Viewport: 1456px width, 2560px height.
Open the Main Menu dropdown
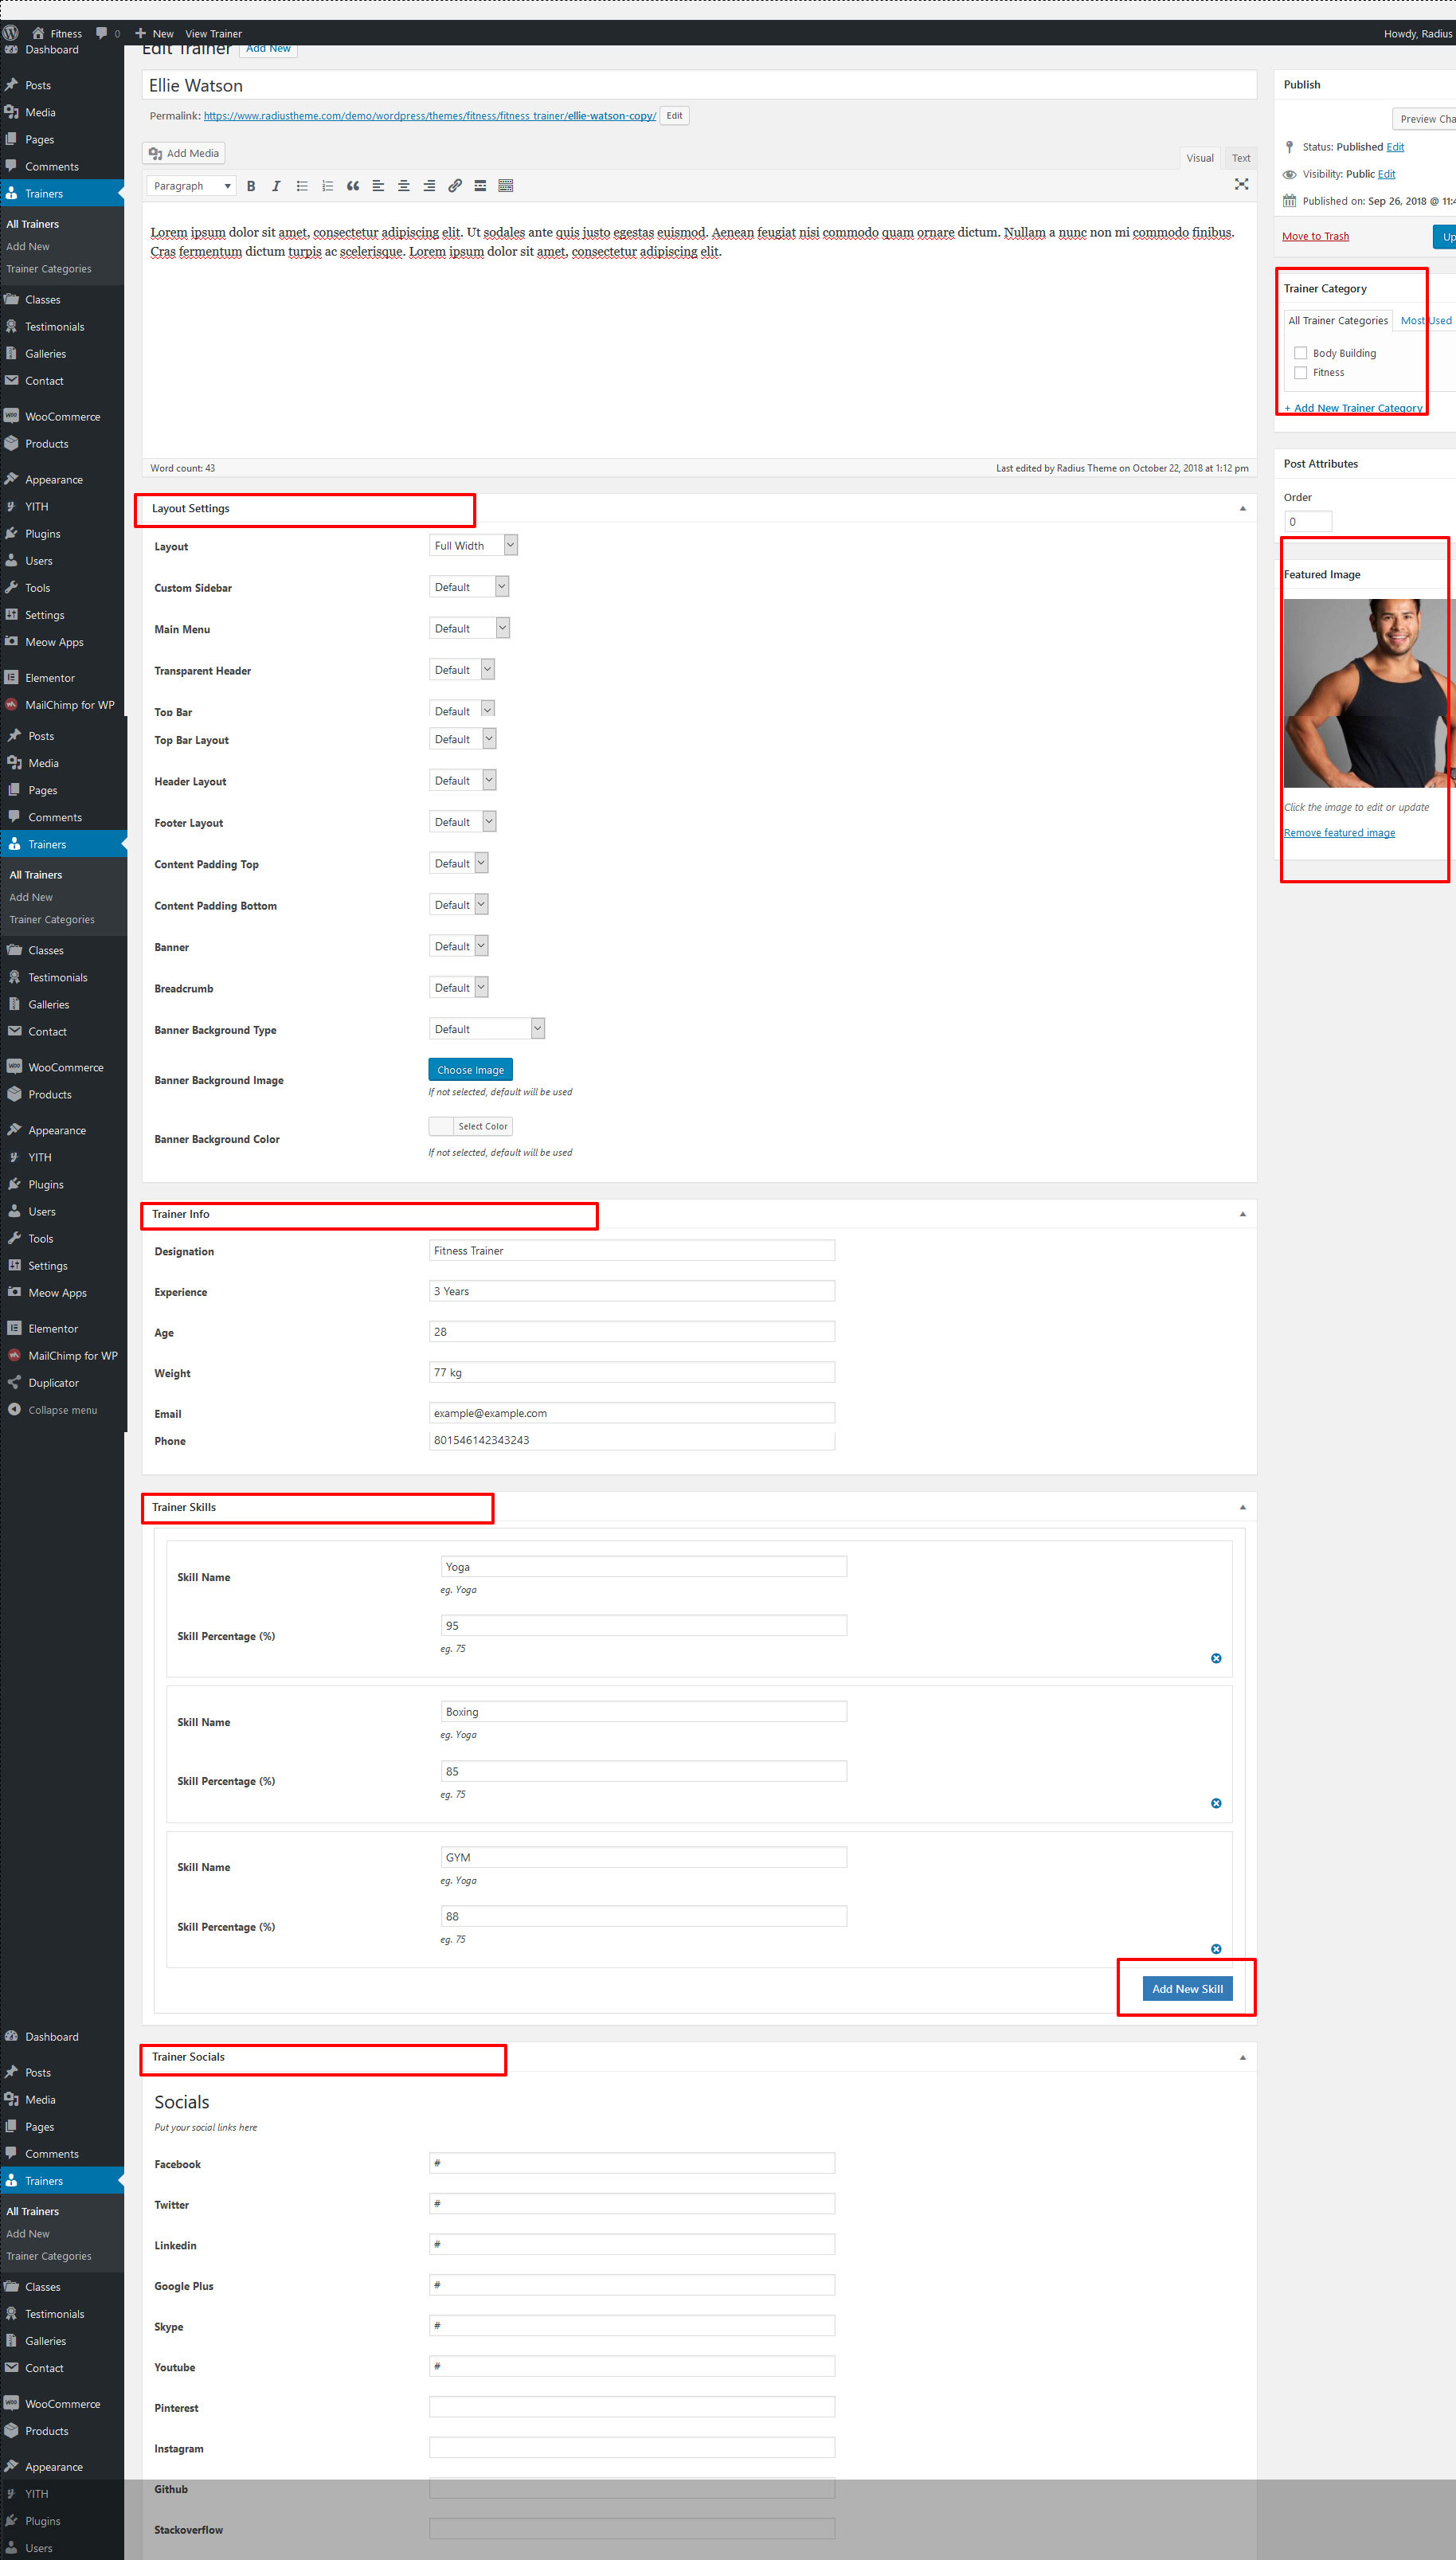[469, 628]
